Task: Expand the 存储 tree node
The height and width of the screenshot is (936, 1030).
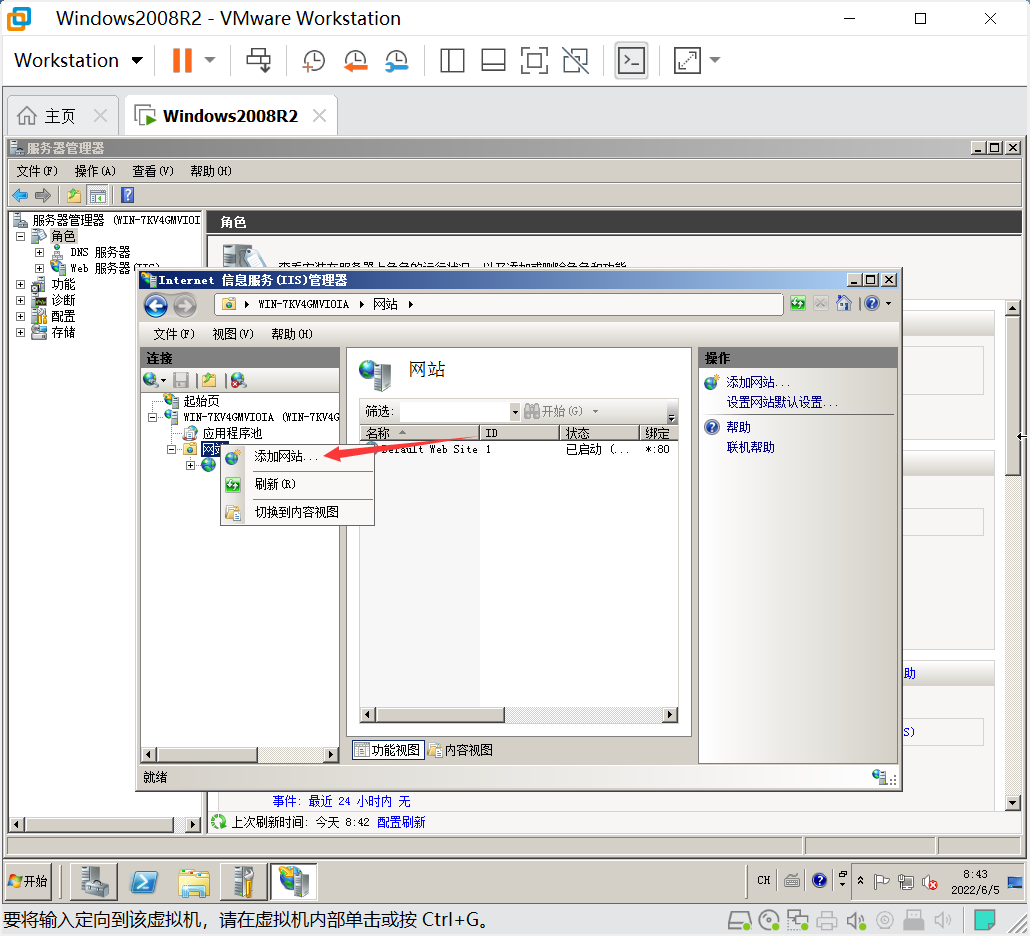Action: pos(20,332)
